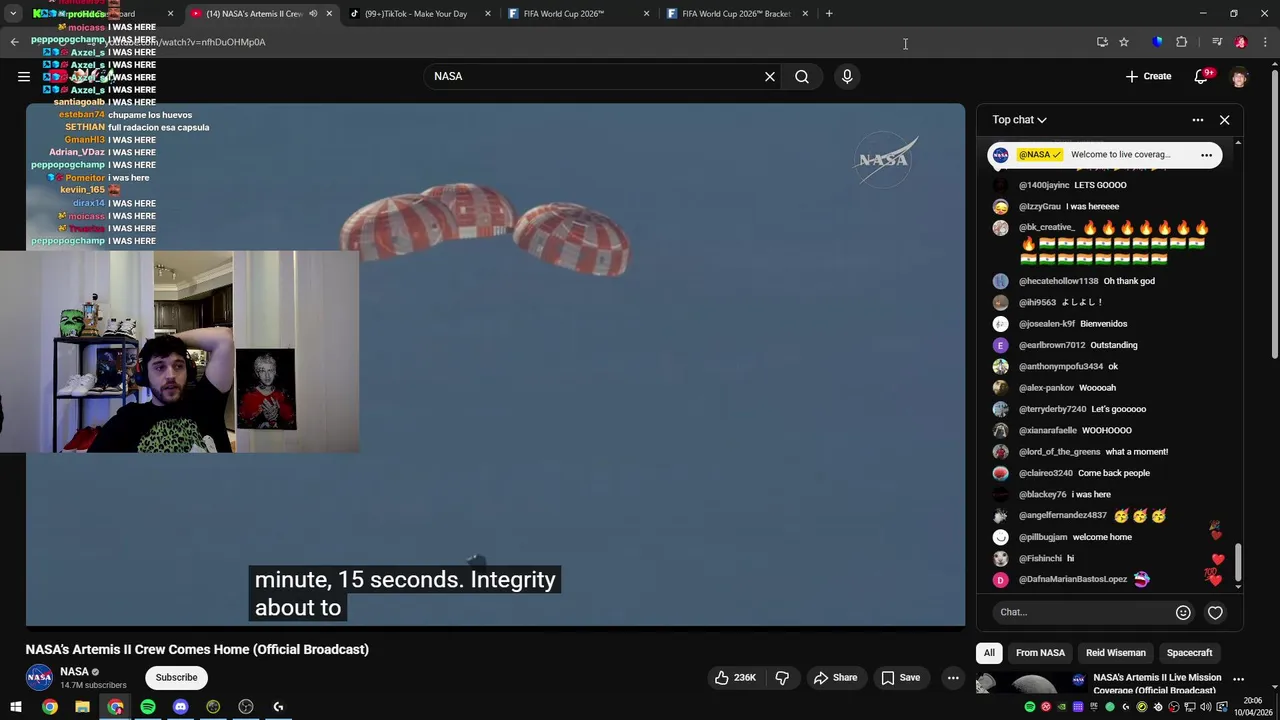Open Windows Start menu
The height and width of the screenshot is (720, 1280).
pyautogui.click(x=16, y=707)
